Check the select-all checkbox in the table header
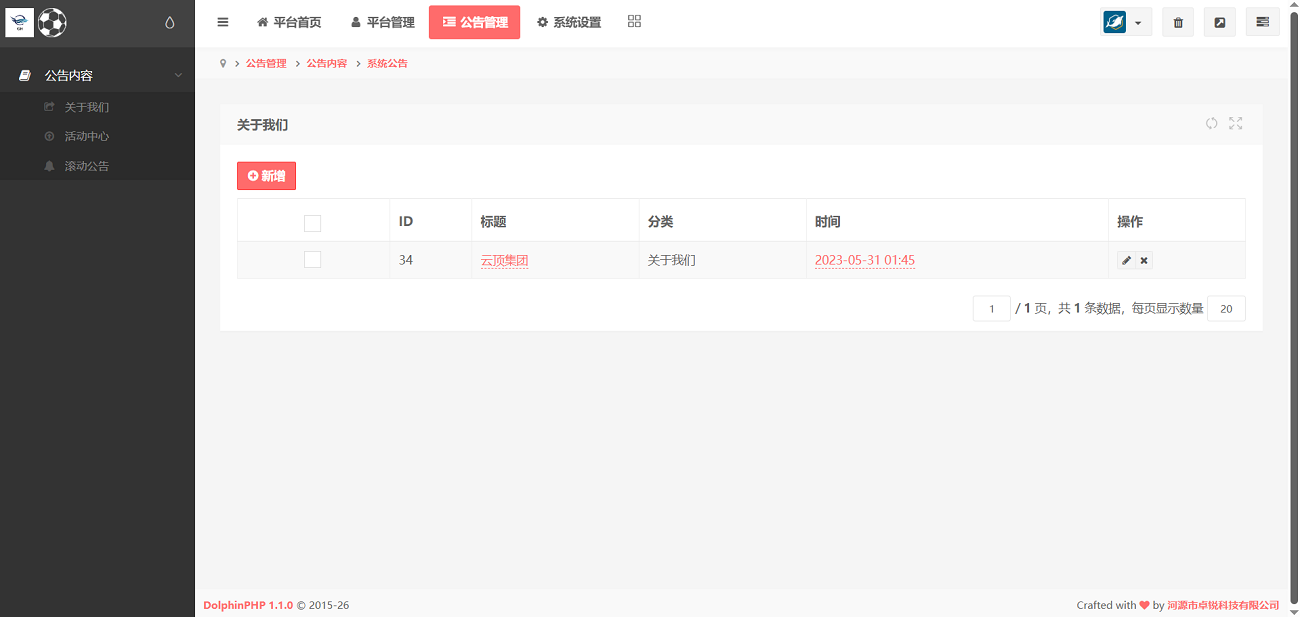Screen dimensions: 1300x617 click(x=312, y=223)
